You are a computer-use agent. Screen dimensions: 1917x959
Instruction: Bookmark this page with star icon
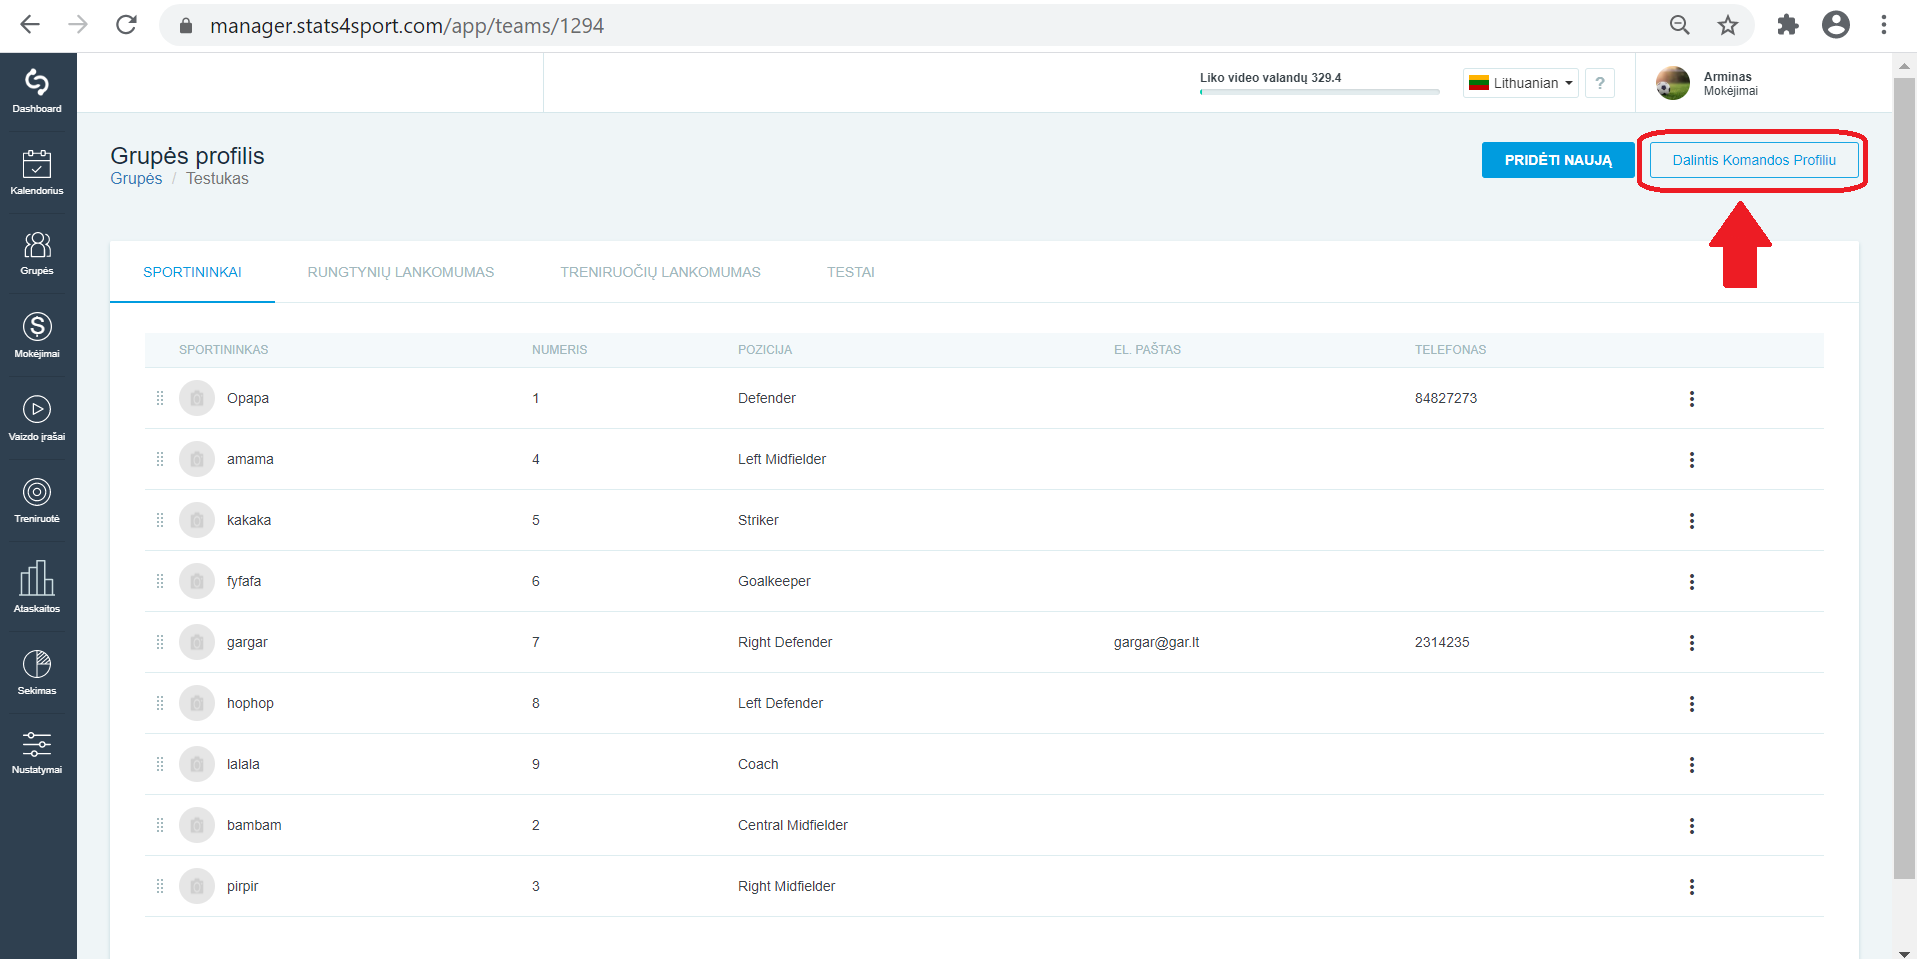[1728, 25]
